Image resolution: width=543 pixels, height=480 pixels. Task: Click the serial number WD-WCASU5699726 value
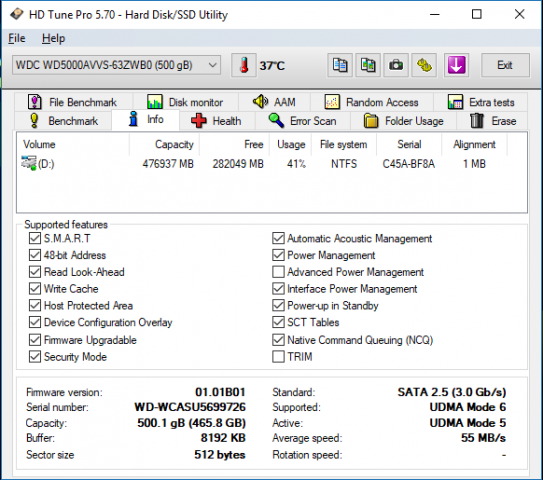pyautogui.click(x=190, y=407)
